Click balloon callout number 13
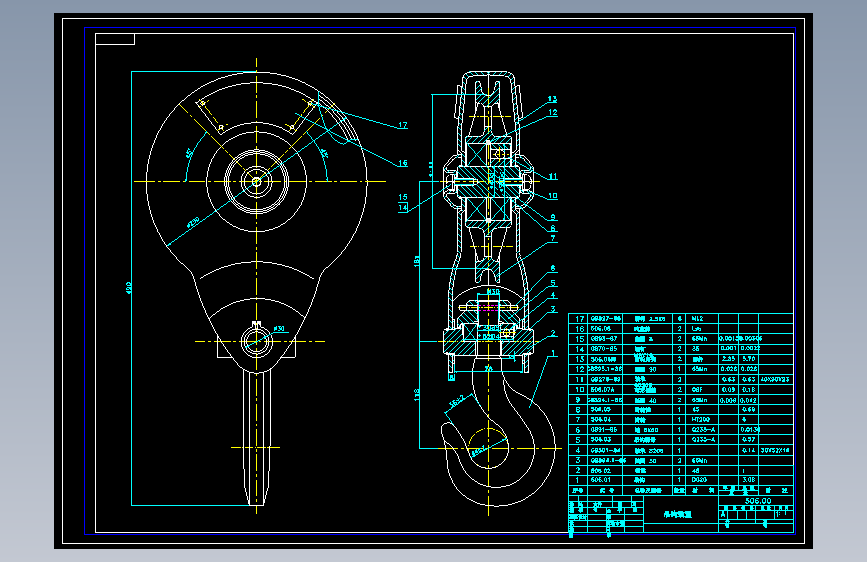867x562 pixels. click(552, 99)
